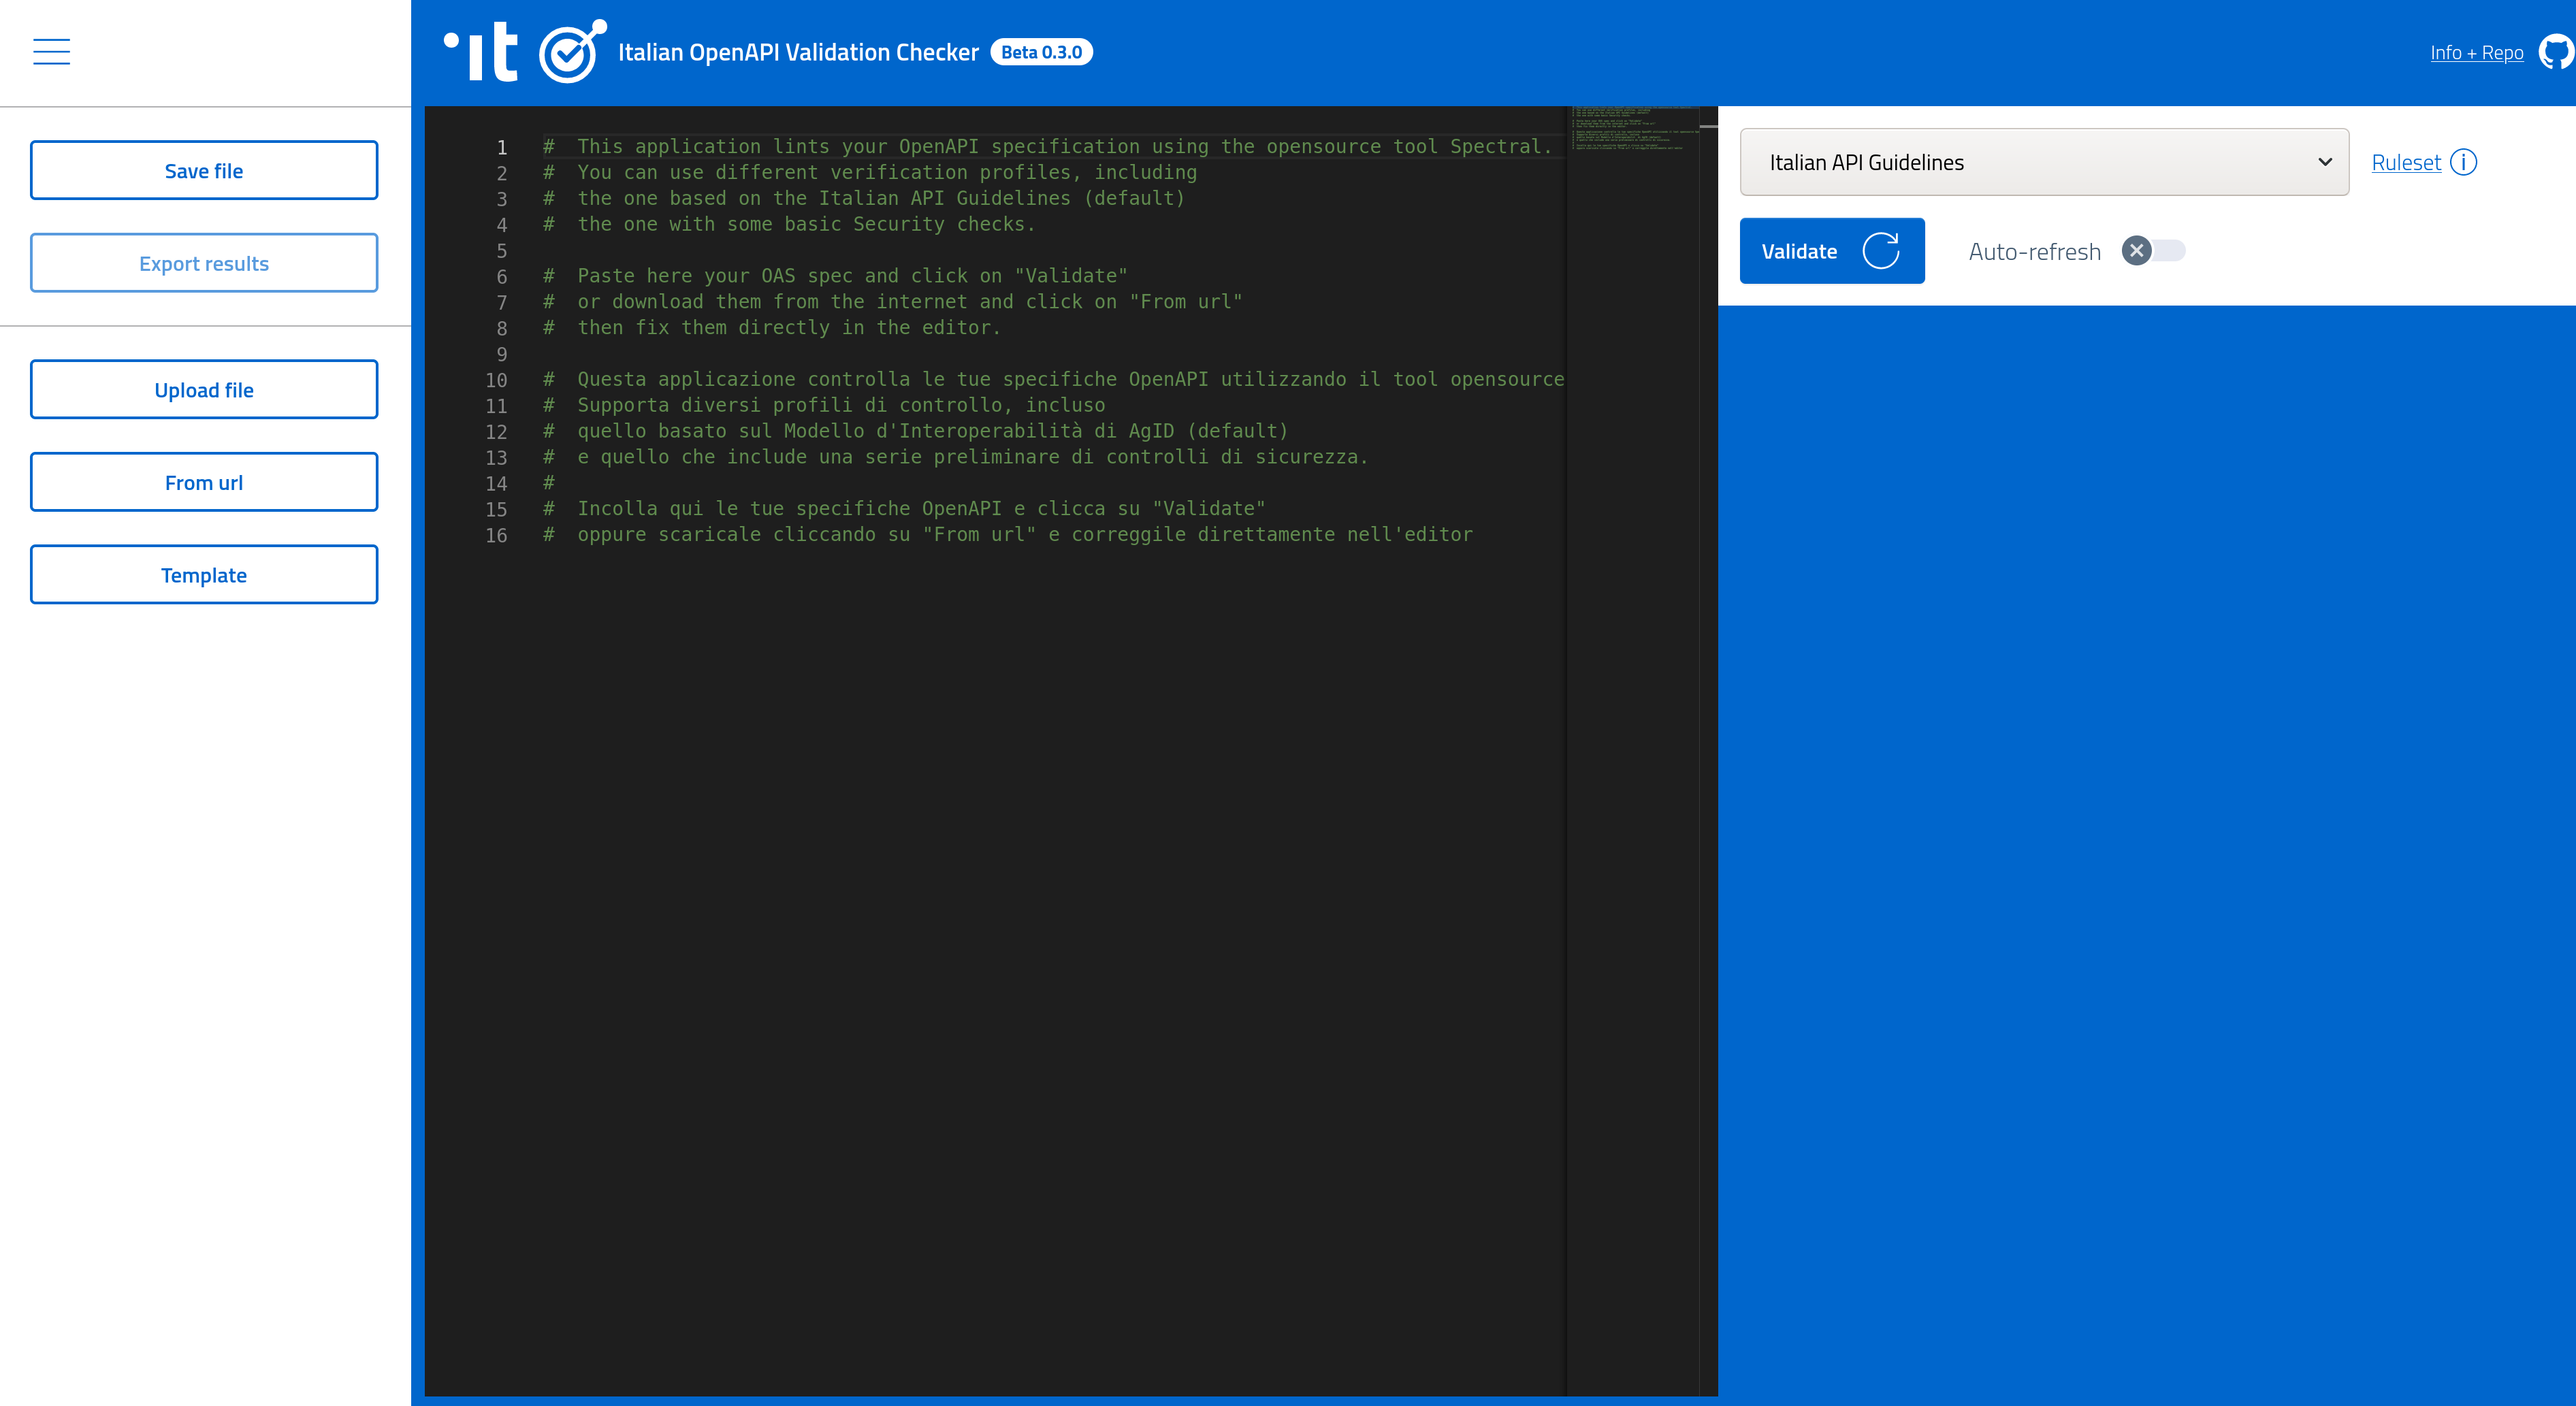Choose Upload file from sidebar
Screen dimensions: 2576x1406
204,390
